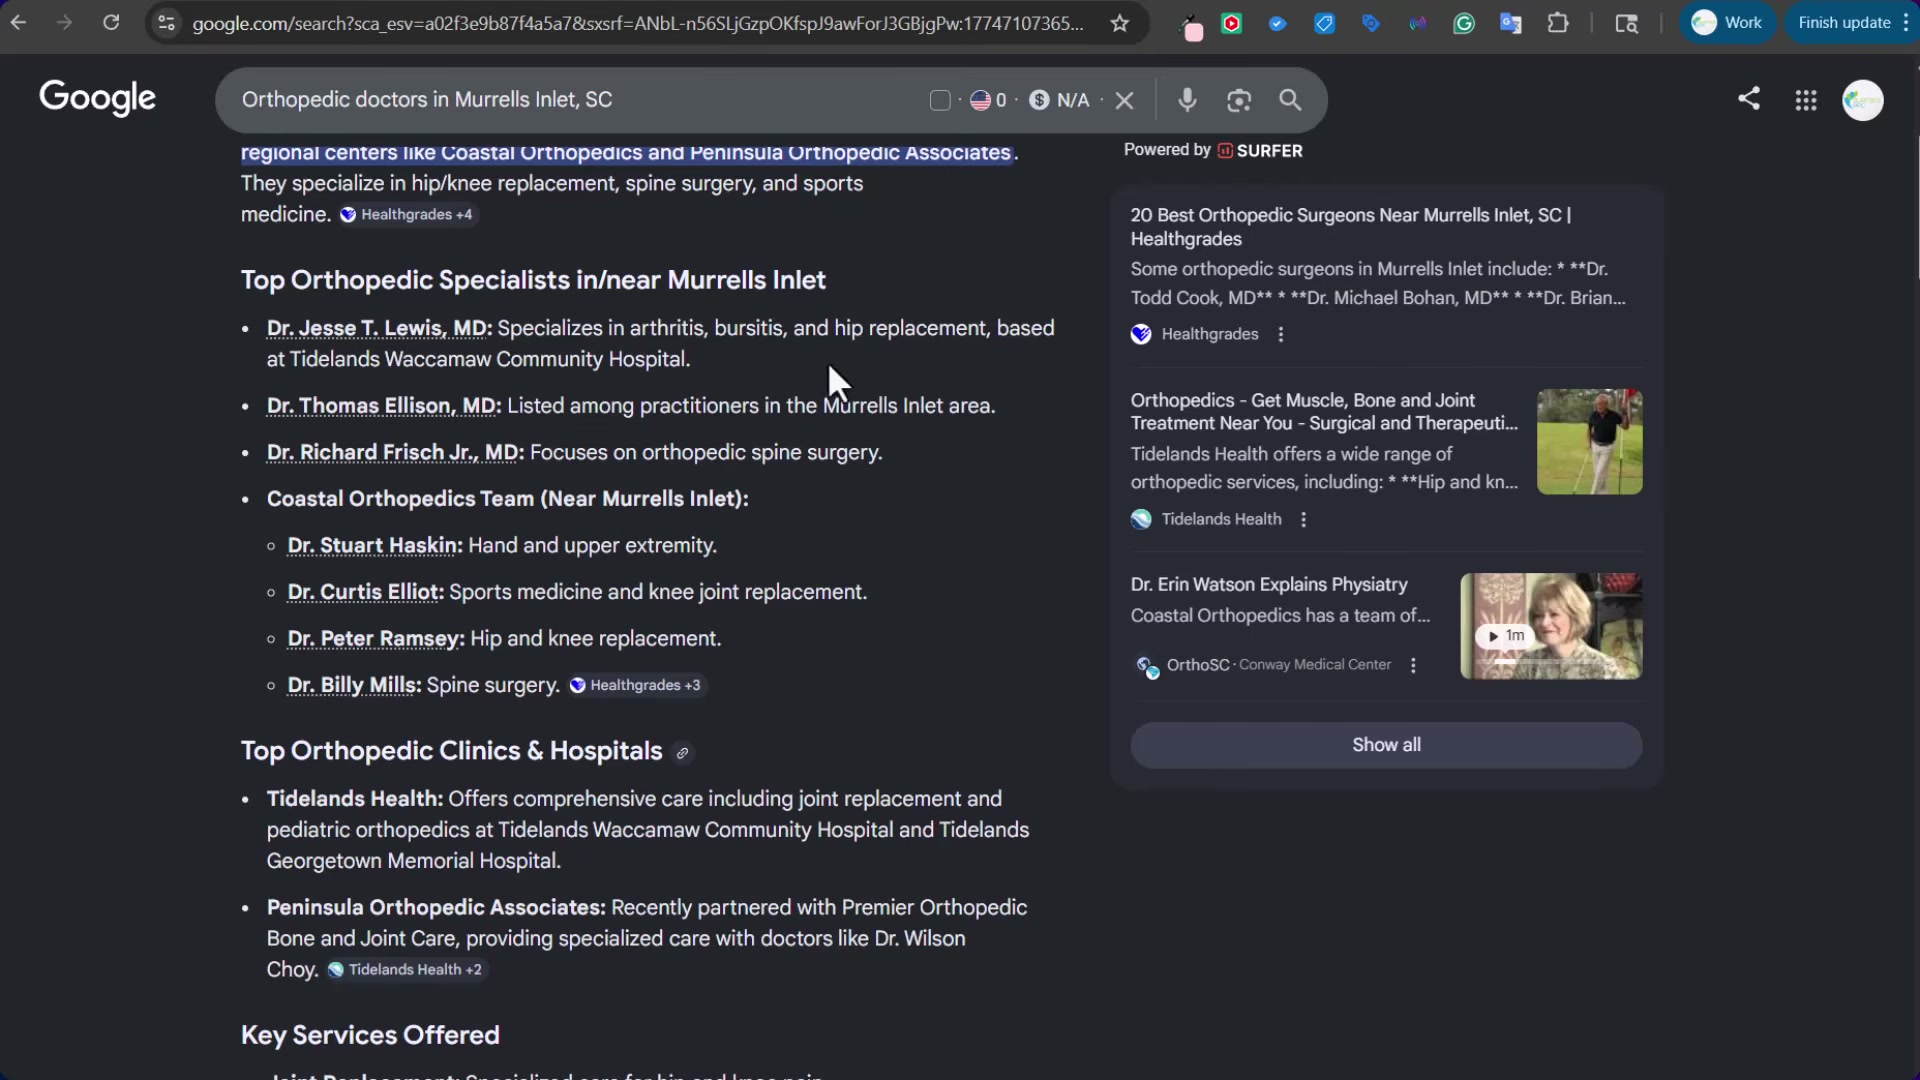1920x1080 pixels.
Task: Click Show all sources button
Action: 1386,745
